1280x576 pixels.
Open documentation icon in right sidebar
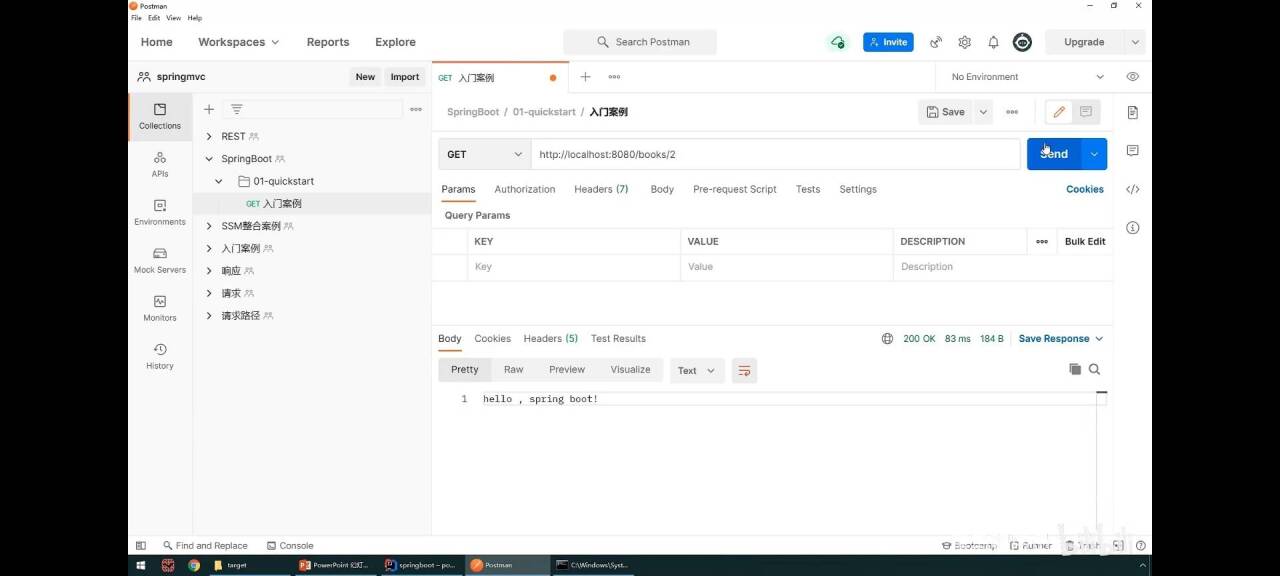pos(1133,112)
